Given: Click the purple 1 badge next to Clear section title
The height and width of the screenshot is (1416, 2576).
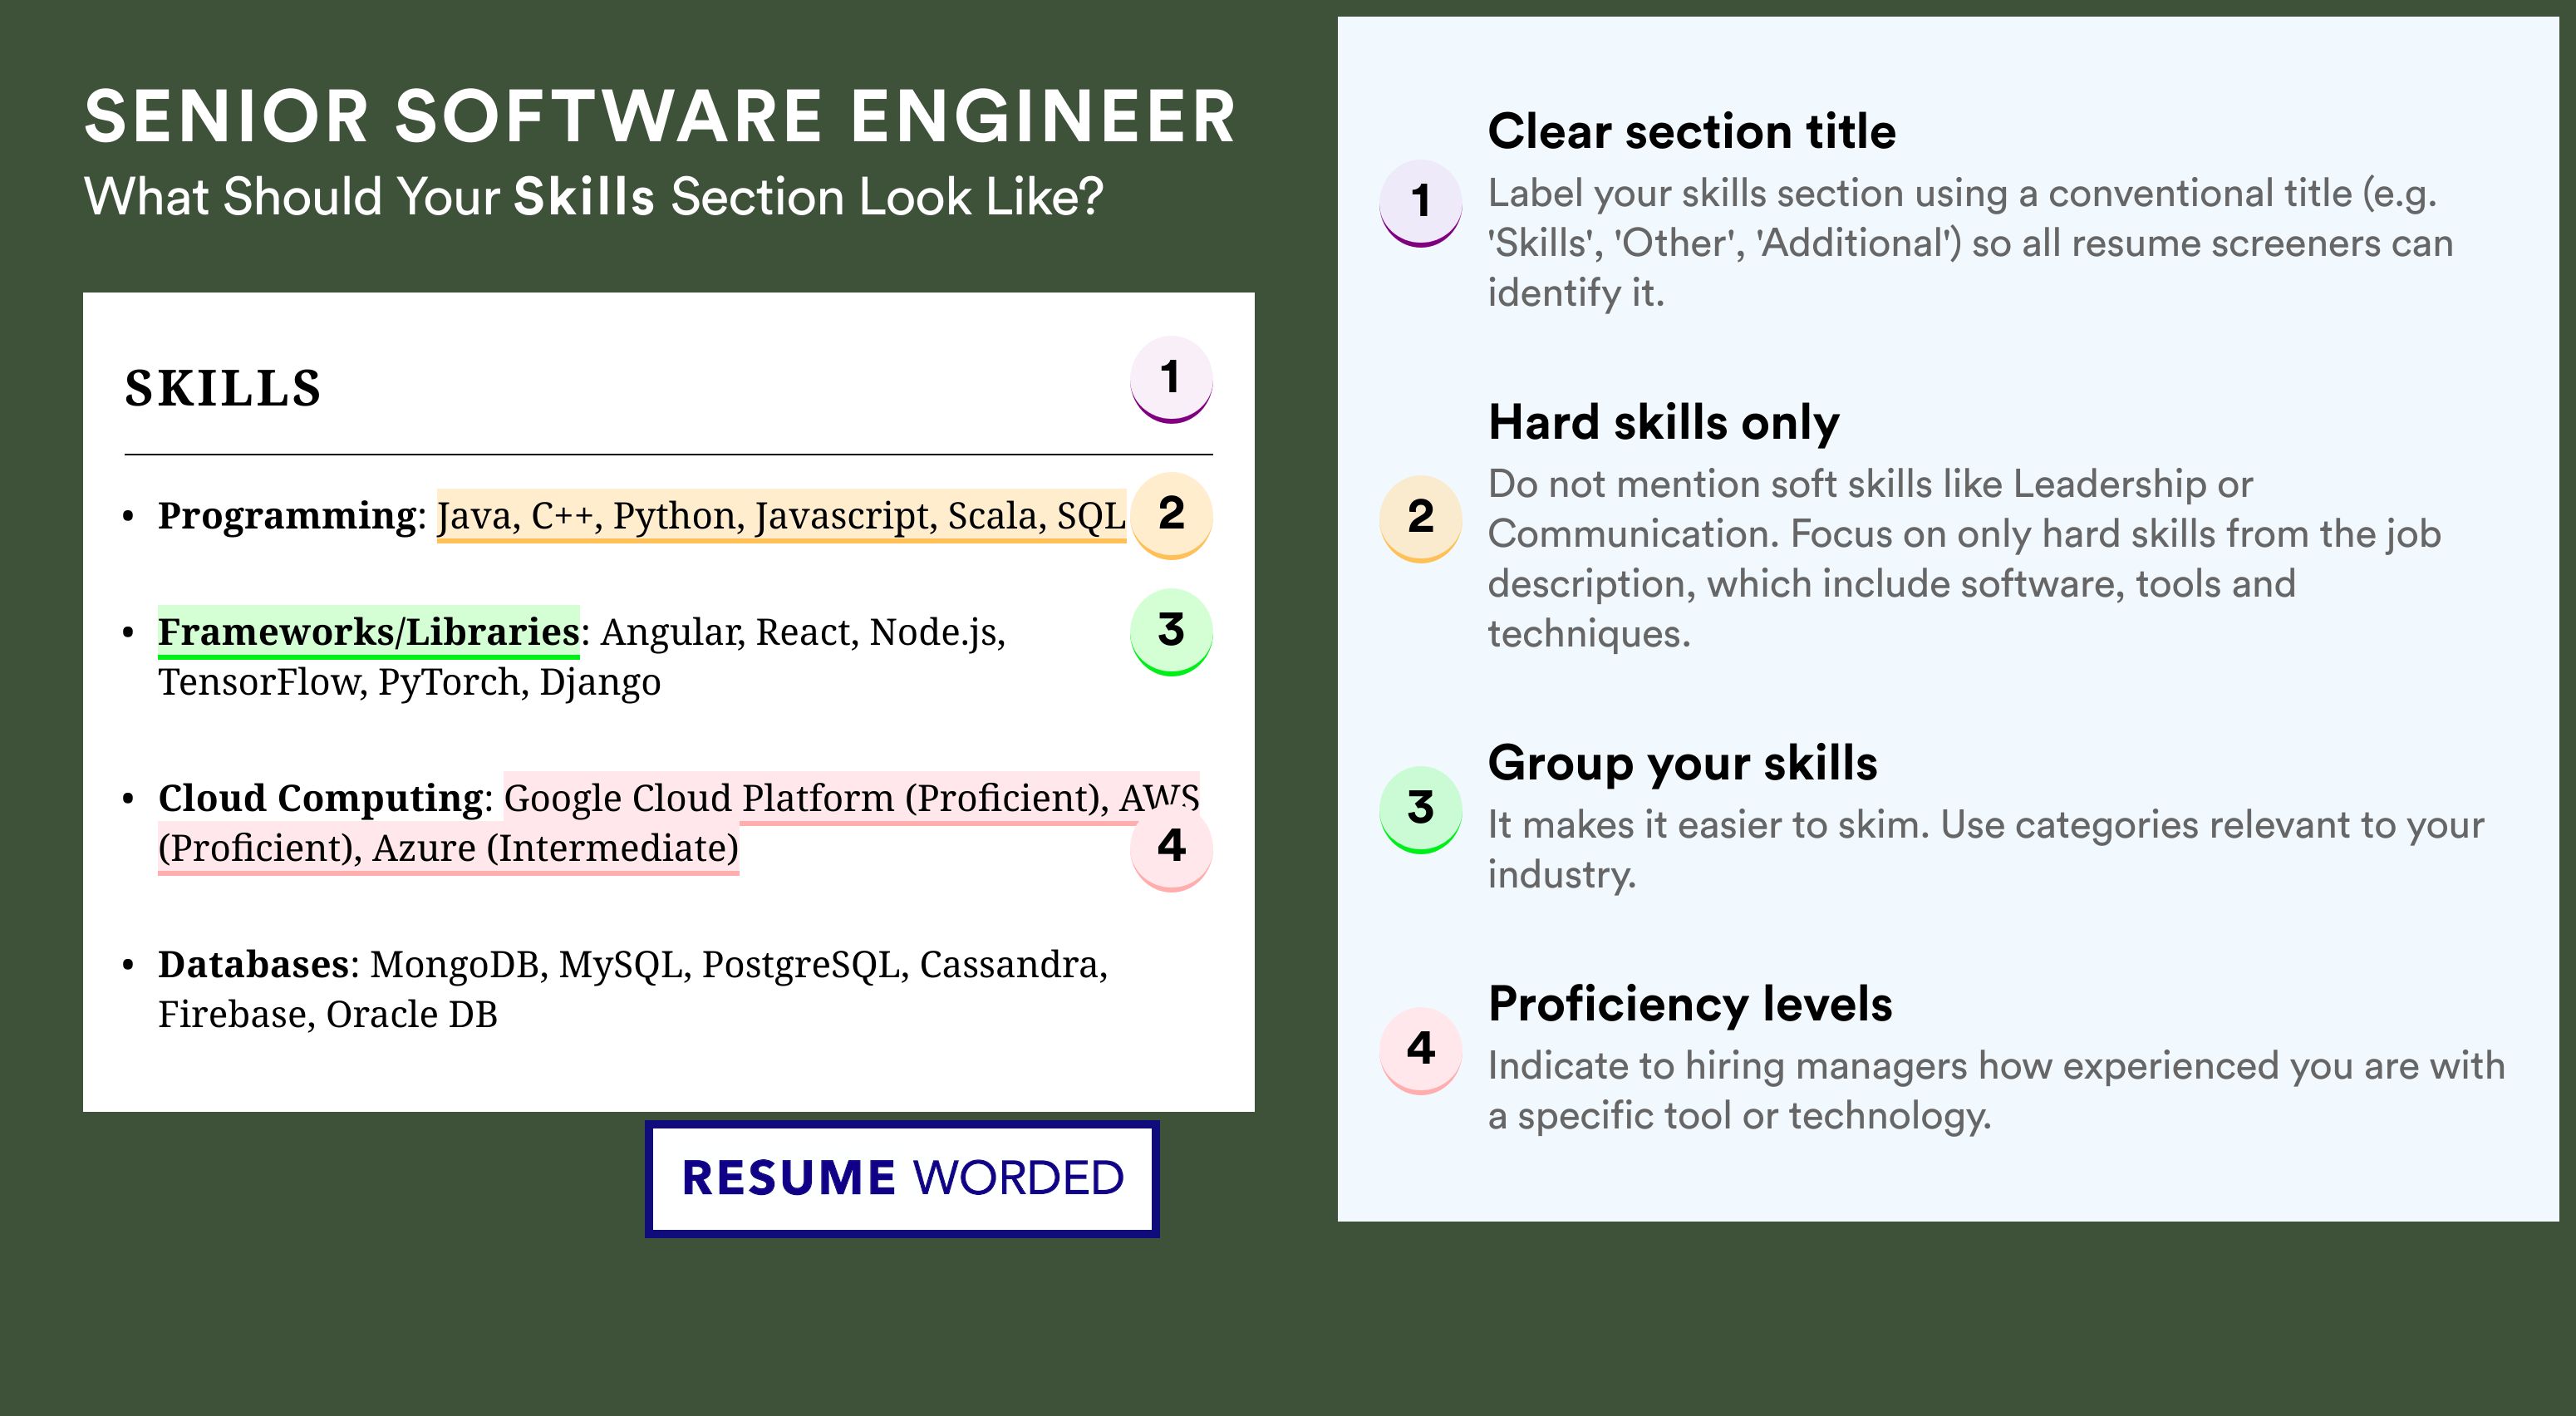Looking at the screenshot, I should tap(1421, 203).
